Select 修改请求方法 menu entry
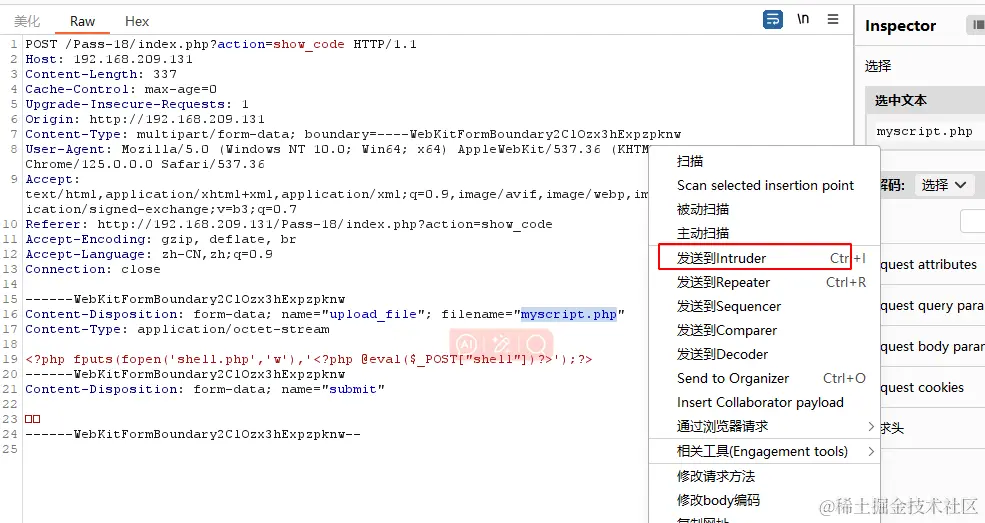985x523 pixels. (765, 476)
